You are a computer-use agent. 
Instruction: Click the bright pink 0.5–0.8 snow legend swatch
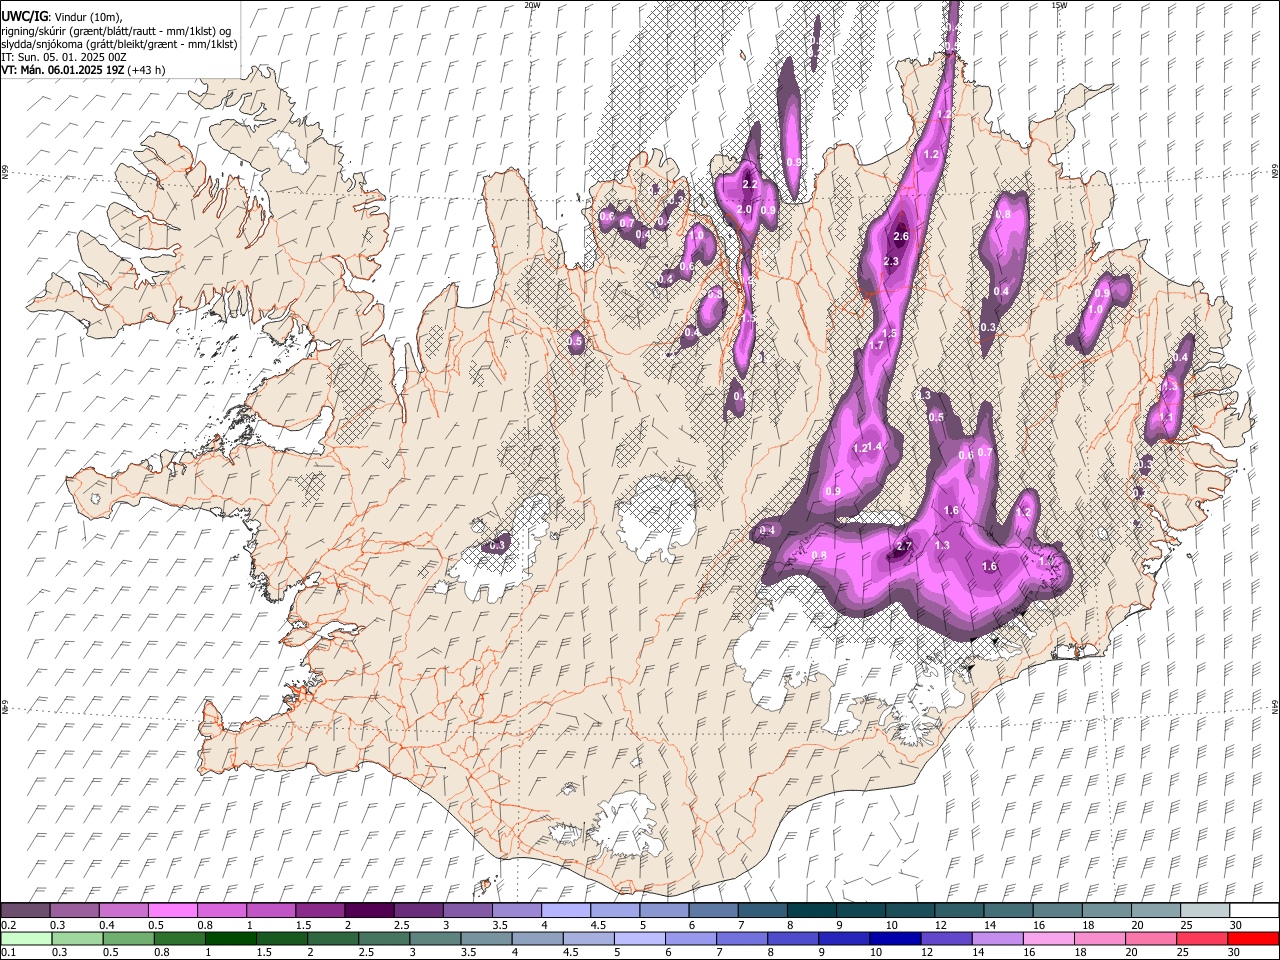[172, 911]
